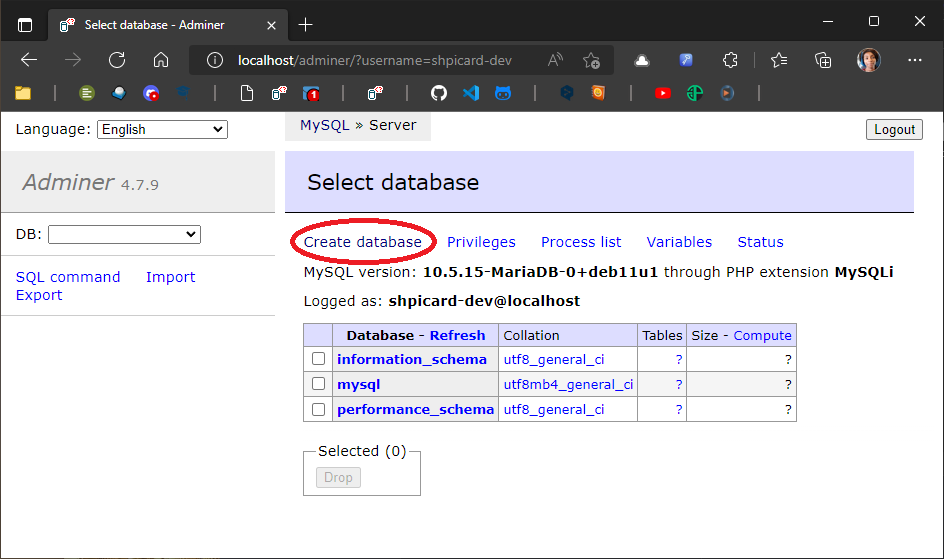The width and height of the screenshot is (944, 559).
Task: Open the tab actions menu icon
Action: (x=25, y=25)
